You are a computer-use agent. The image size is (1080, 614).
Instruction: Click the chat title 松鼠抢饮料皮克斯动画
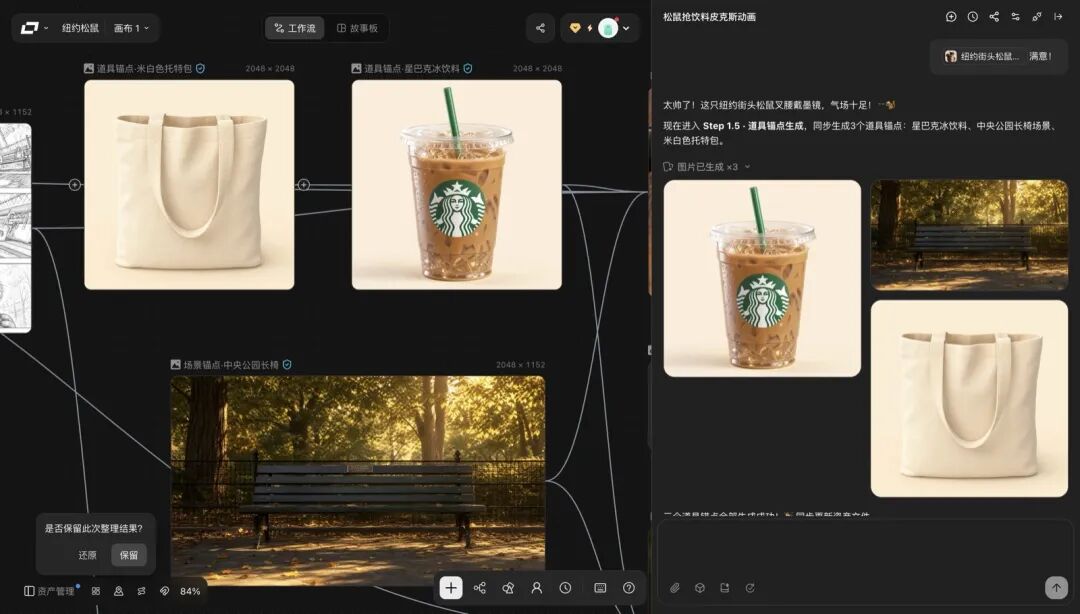point(709,17)
